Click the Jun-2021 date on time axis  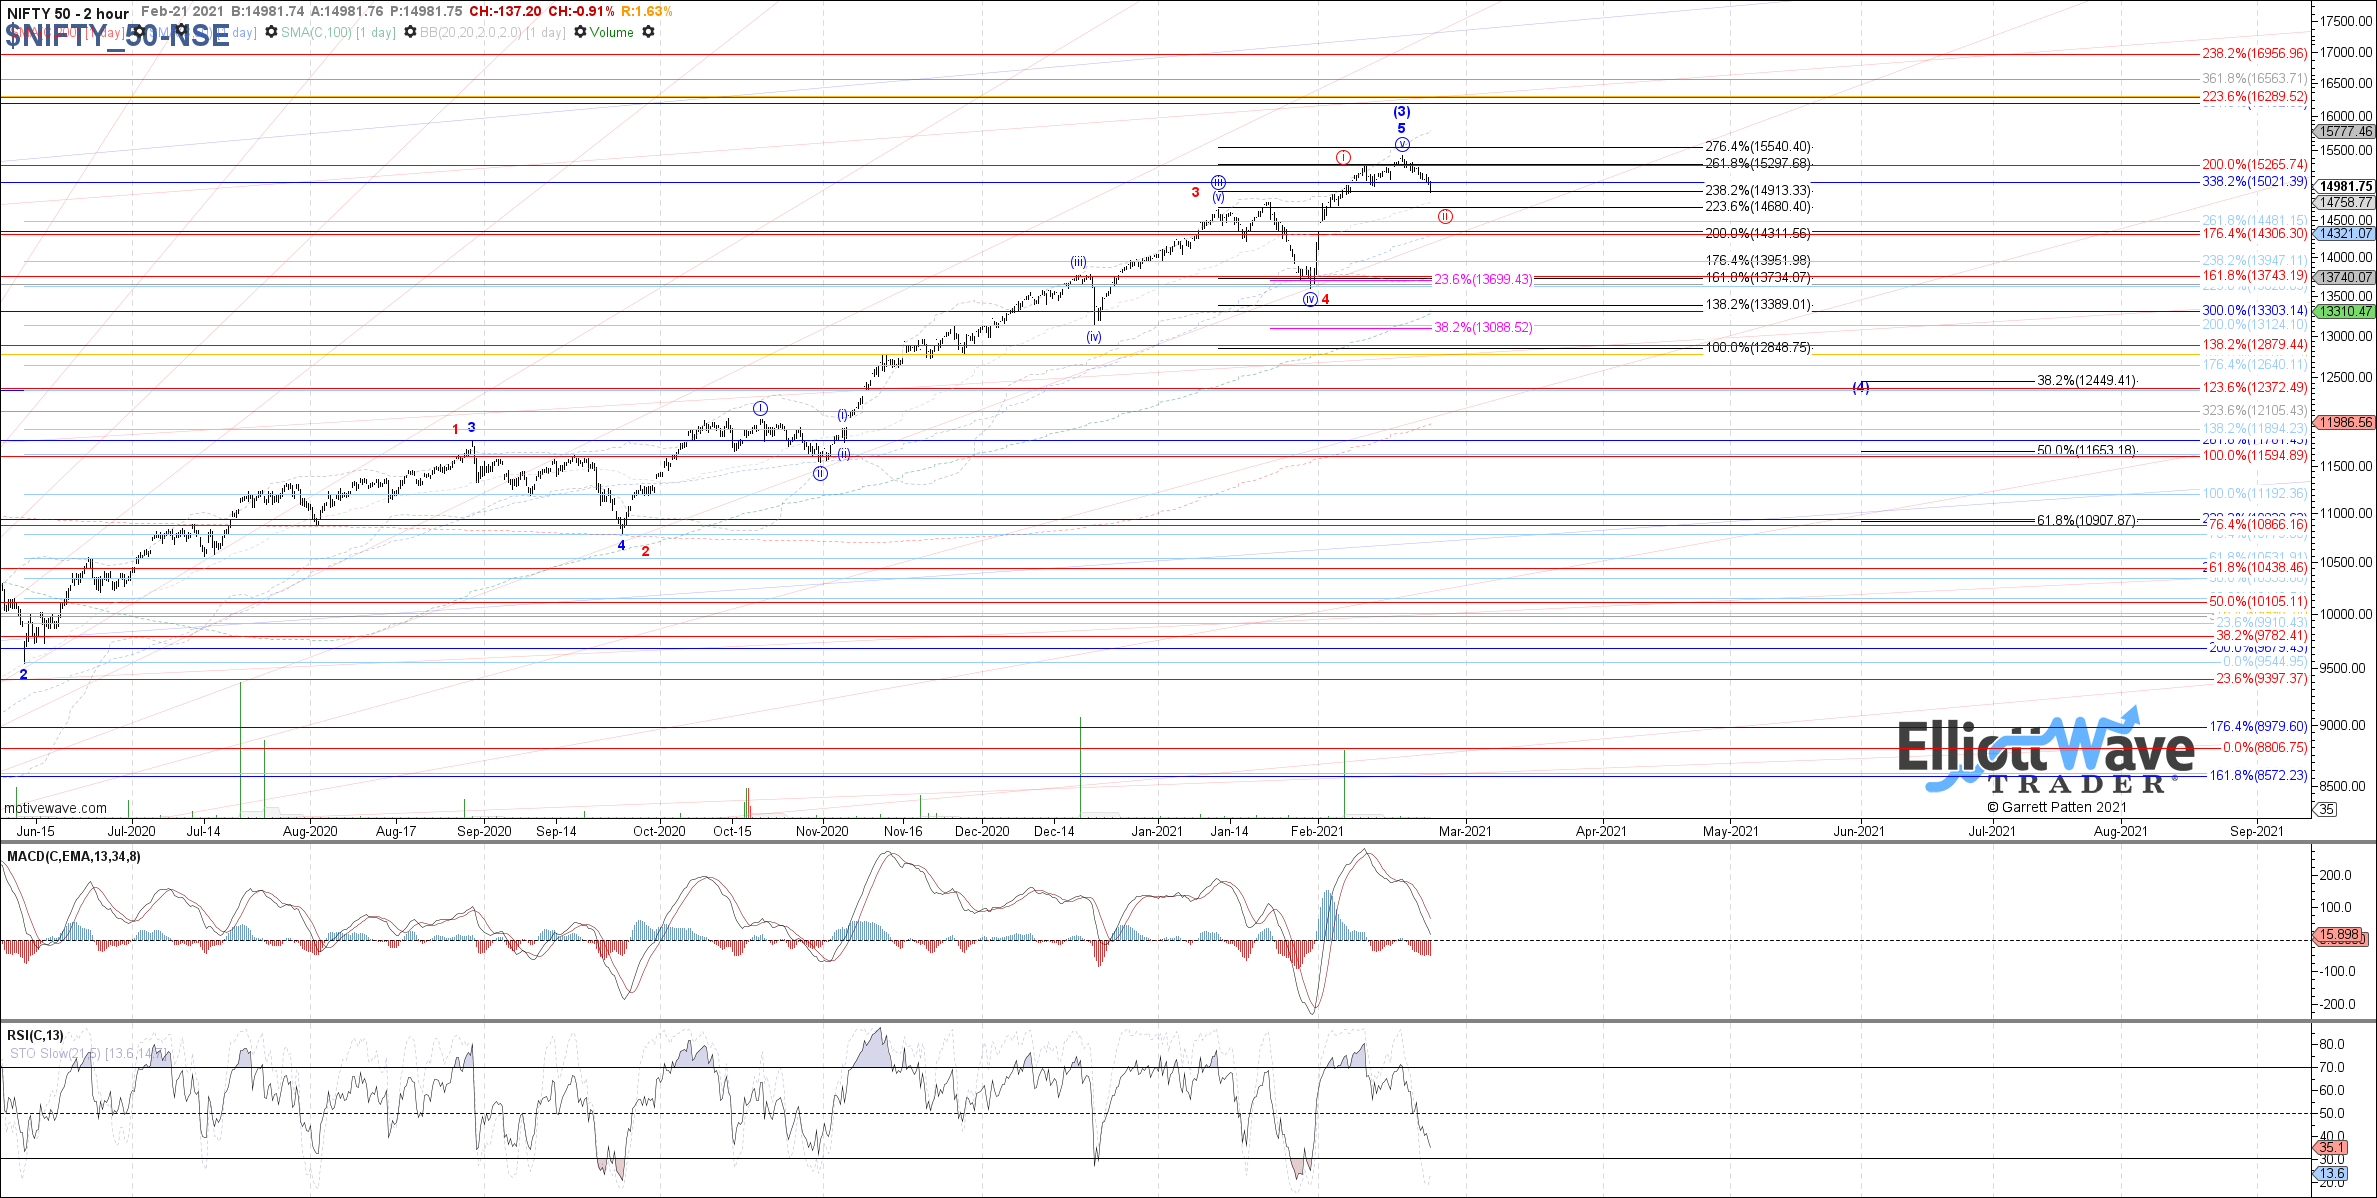click(1858, 831)
